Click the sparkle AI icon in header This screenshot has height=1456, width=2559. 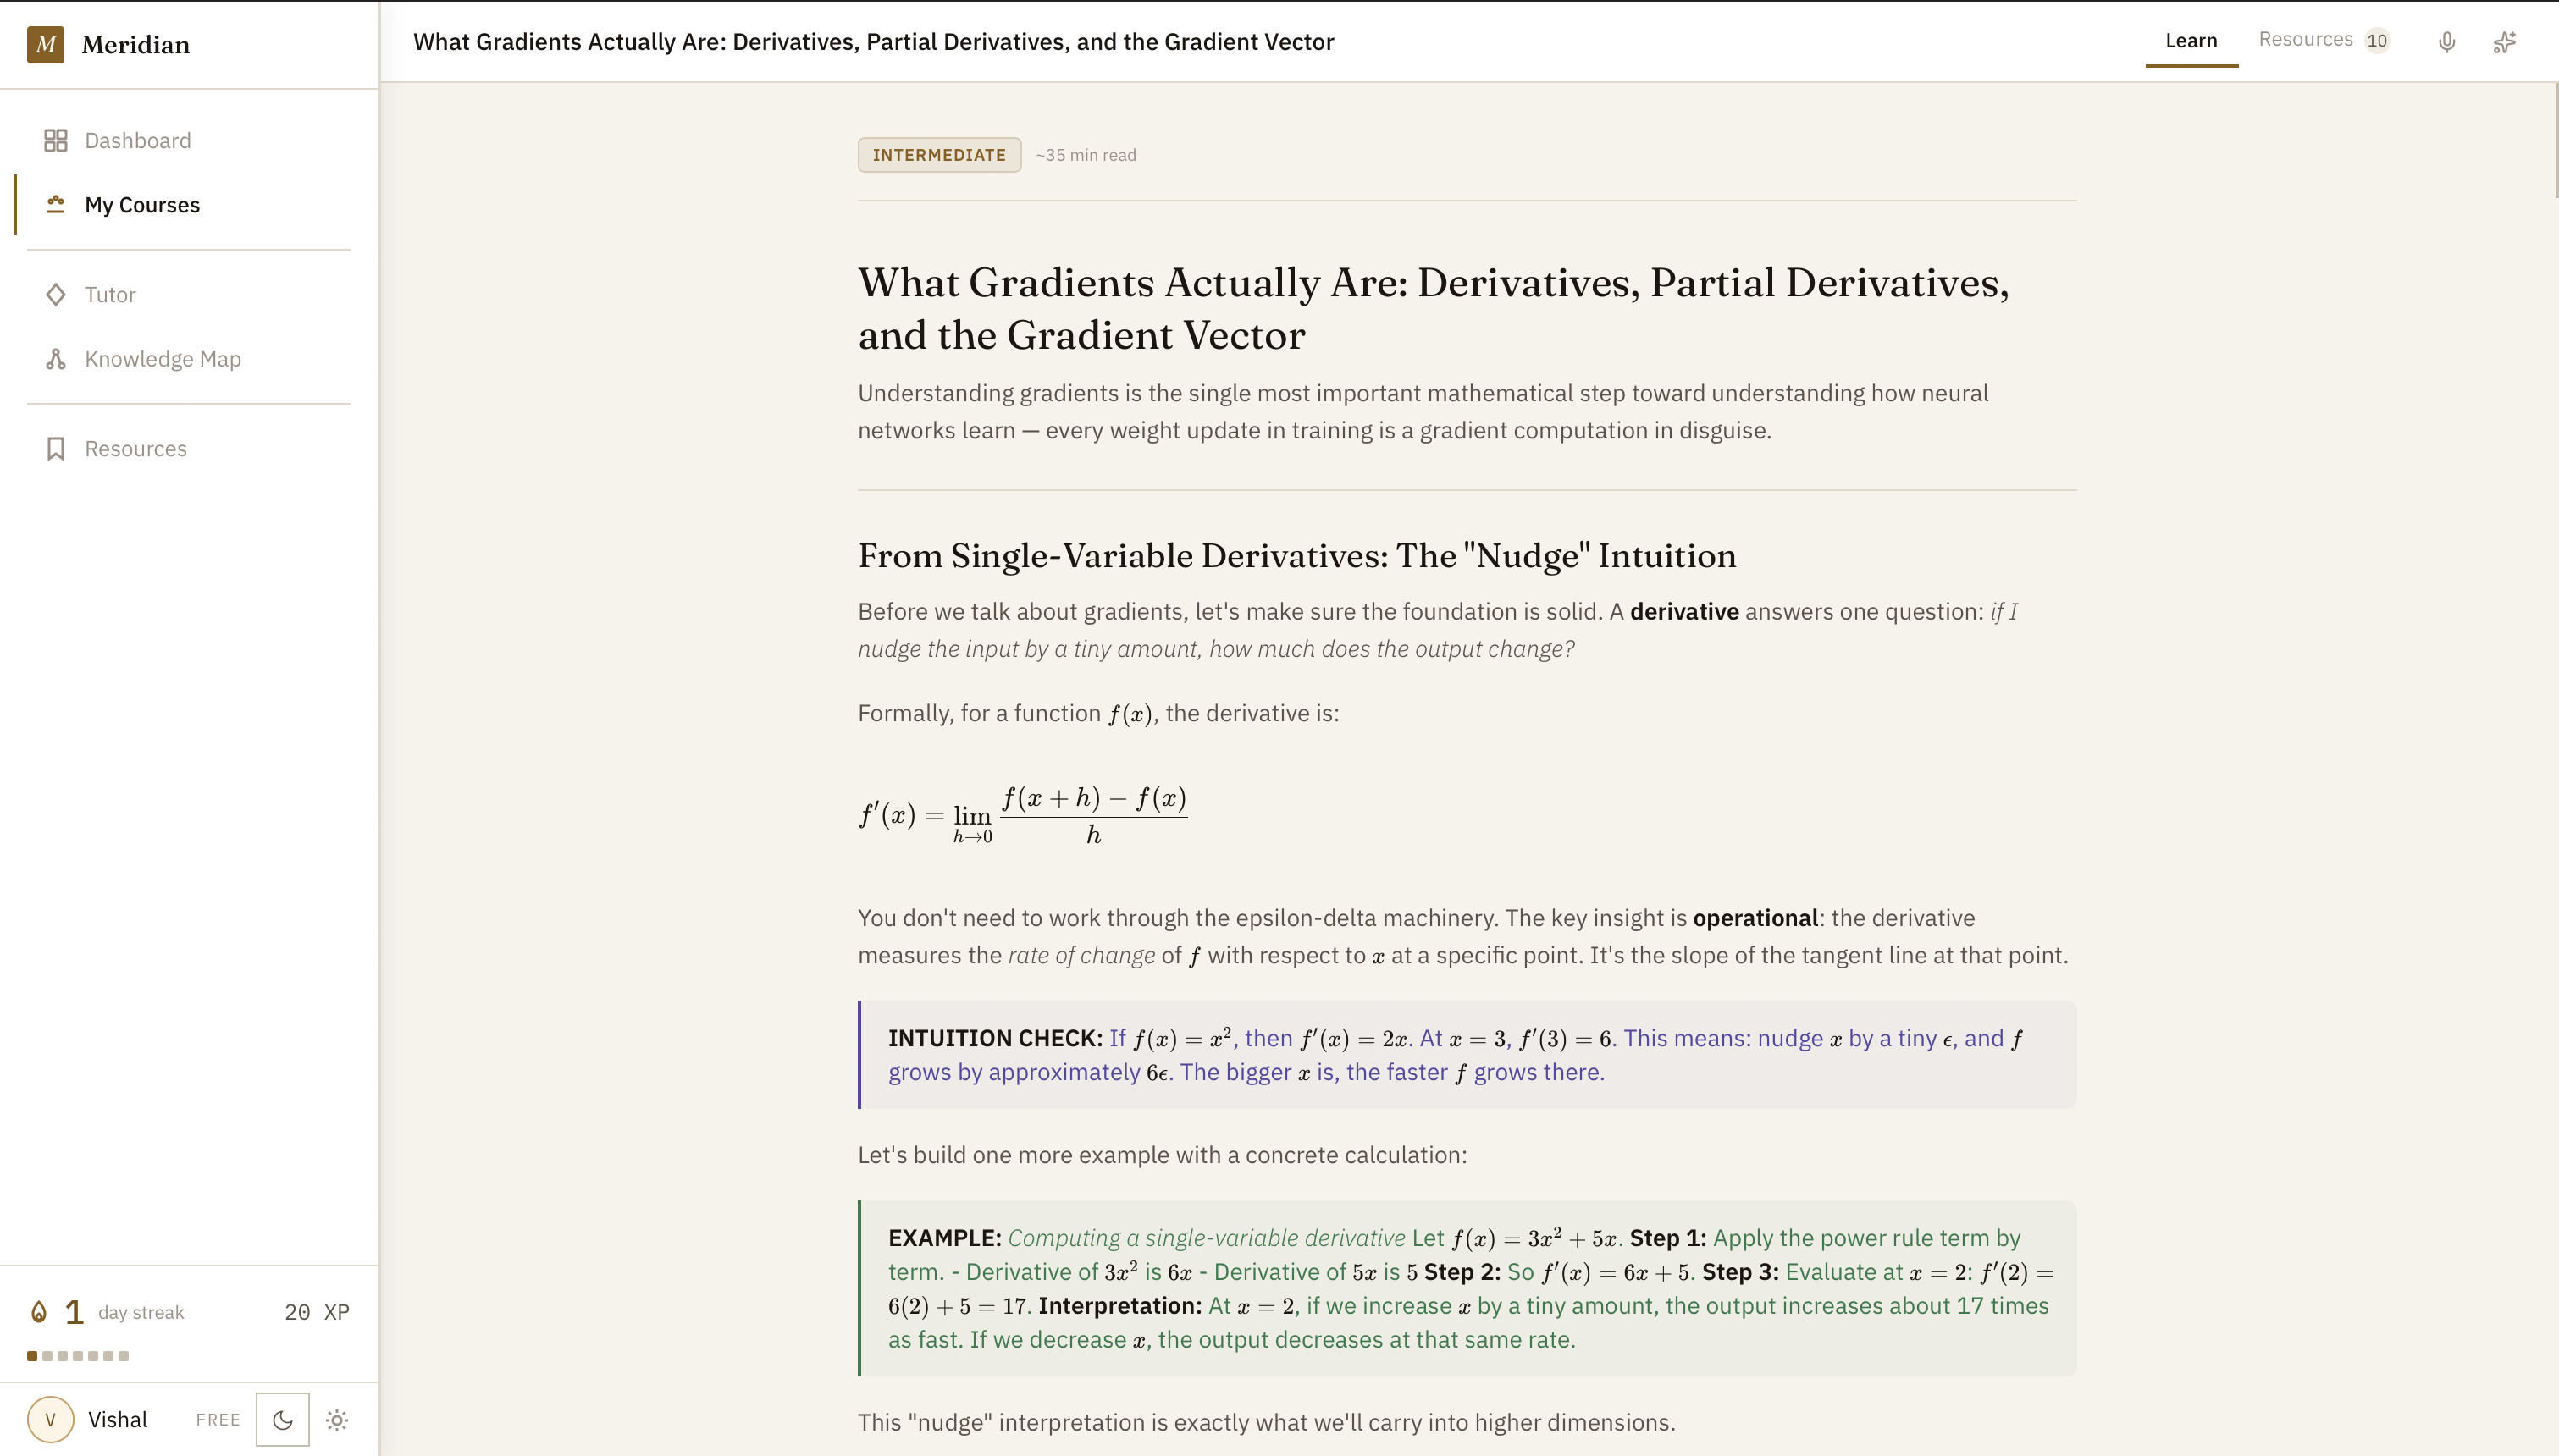pyautogui.click(x=2504, y=42)
